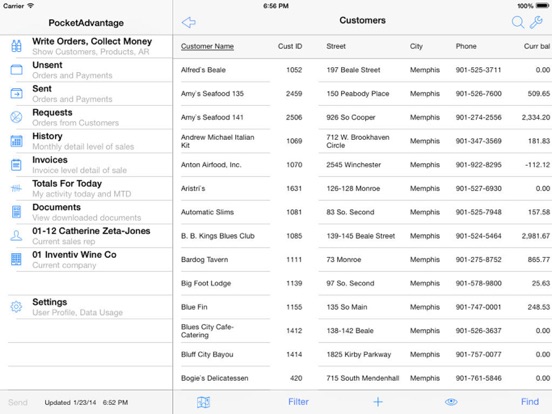Image resolution: width=552 pixels, height=414 pixels.
Task: Open Unsent Orders and Payments
Action: coord(86,70)
